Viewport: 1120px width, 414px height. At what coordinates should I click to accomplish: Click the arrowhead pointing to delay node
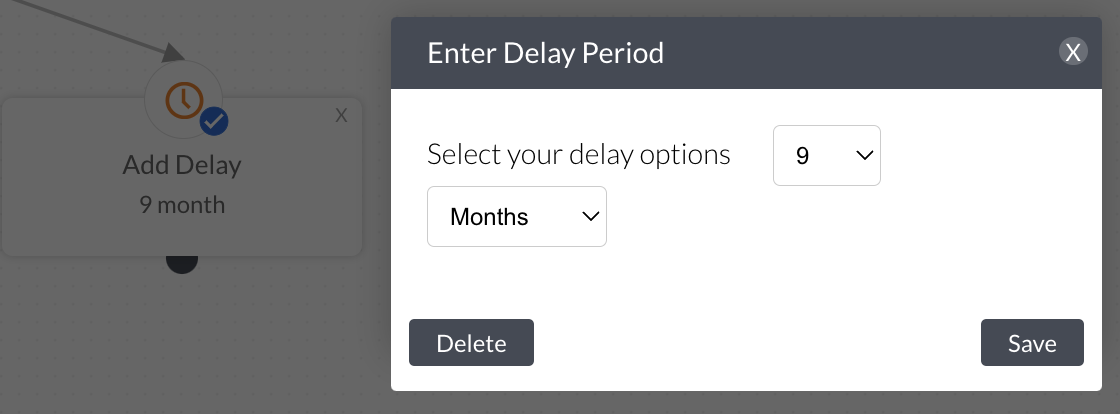coord(173,53)
